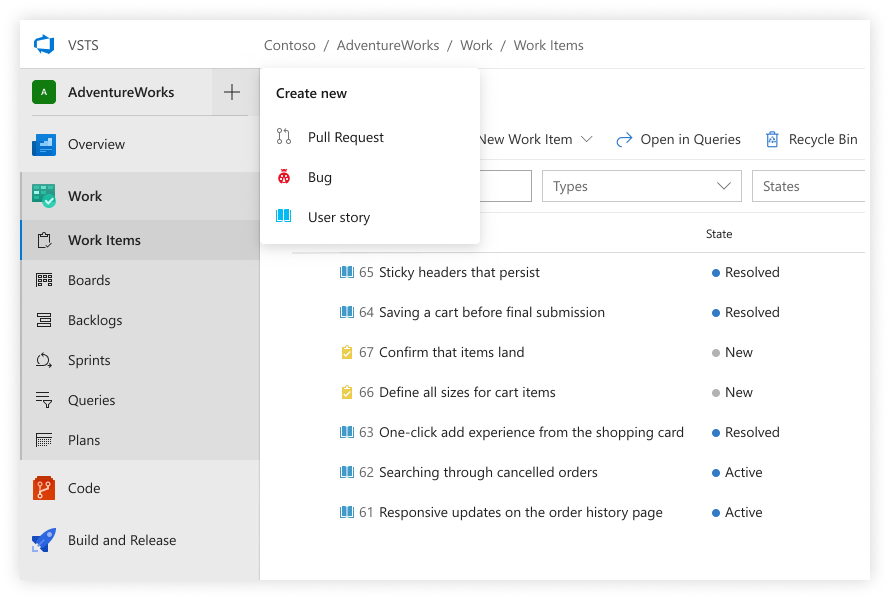Image resolution: width=890 pixels, height=600 pixels.
Task: Click the Open in Queries button
Action: click(x=678, y=140)
